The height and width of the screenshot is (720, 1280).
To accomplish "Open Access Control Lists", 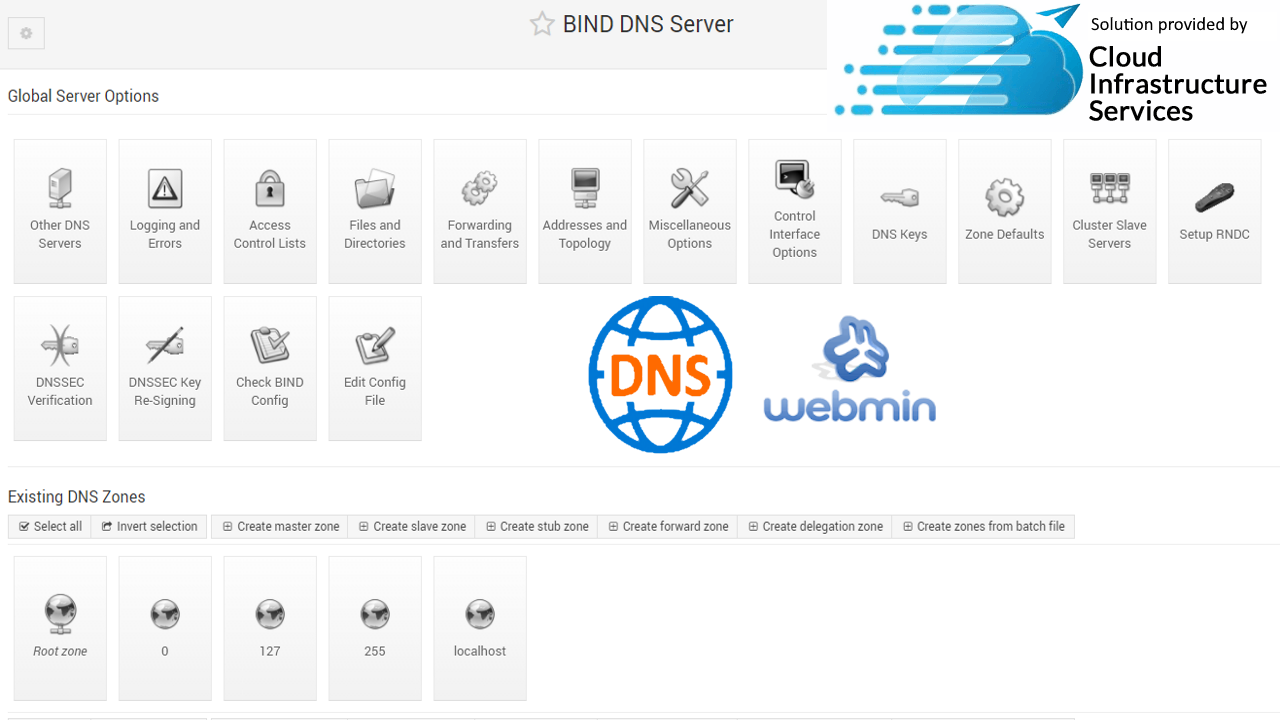I will [x=270, y=211].
